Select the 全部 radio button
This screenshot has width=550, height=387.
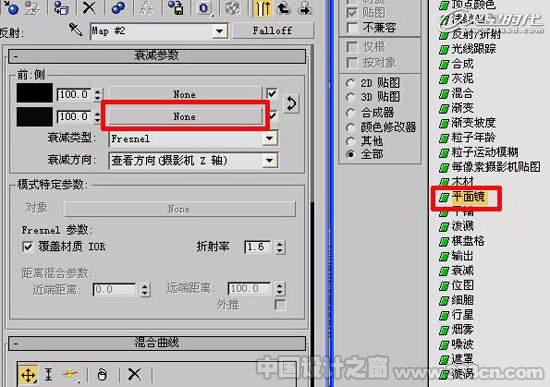[350, 154]
